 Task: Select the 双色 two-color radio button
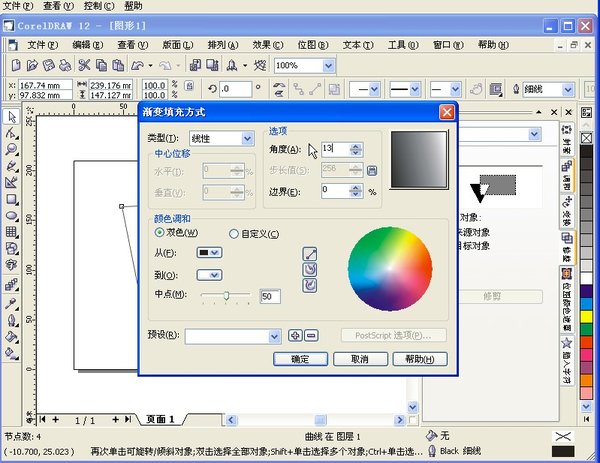(160, 234)
